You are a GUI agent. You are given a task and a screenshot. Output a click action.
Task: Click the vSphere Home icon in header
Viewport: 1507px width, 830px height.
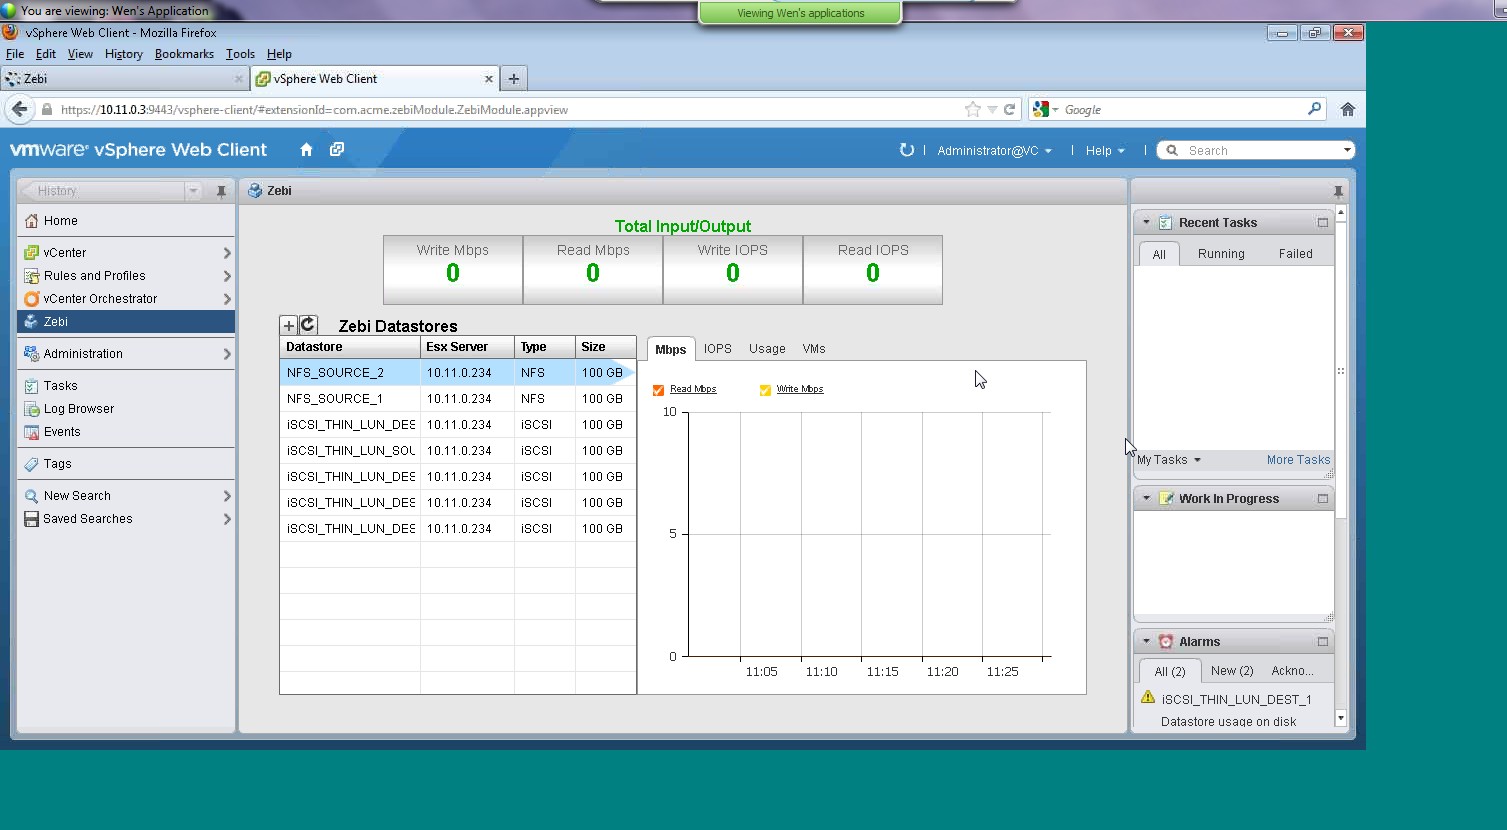[306, 150]
